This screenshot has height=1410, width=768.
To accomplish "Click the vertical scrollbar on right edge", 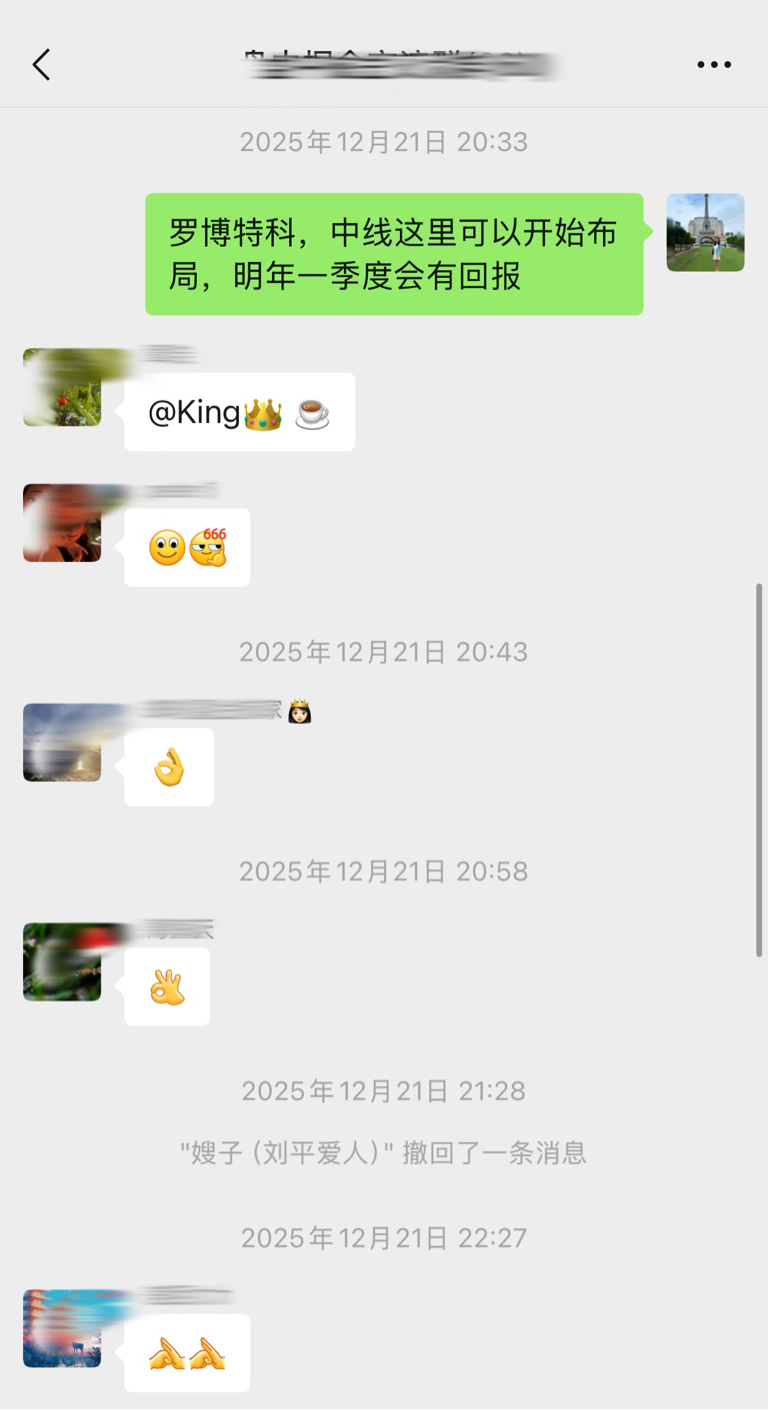I will 759,770.
